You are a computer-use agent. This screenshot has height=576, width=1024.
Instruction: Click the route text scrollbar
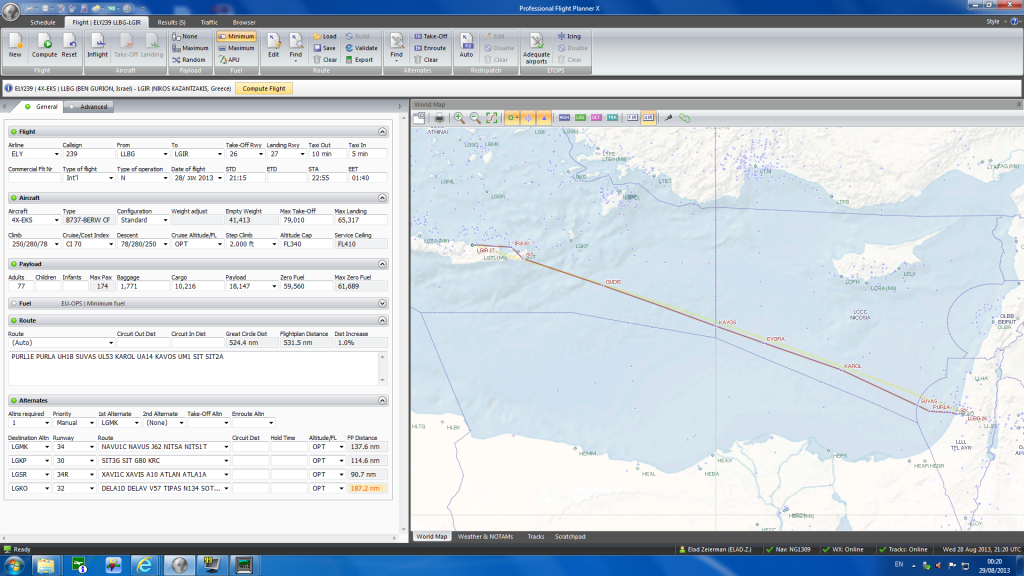click(x=385, y=367)
